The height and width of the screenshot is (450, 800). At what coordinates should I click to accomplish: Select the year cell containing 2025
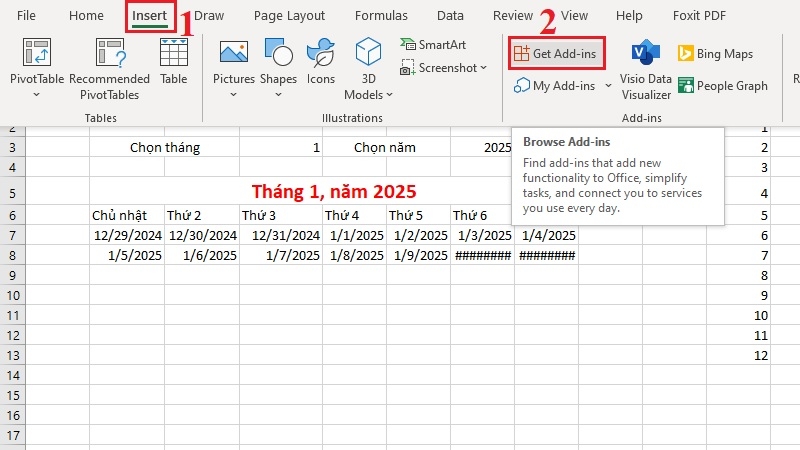pos(482,147)
